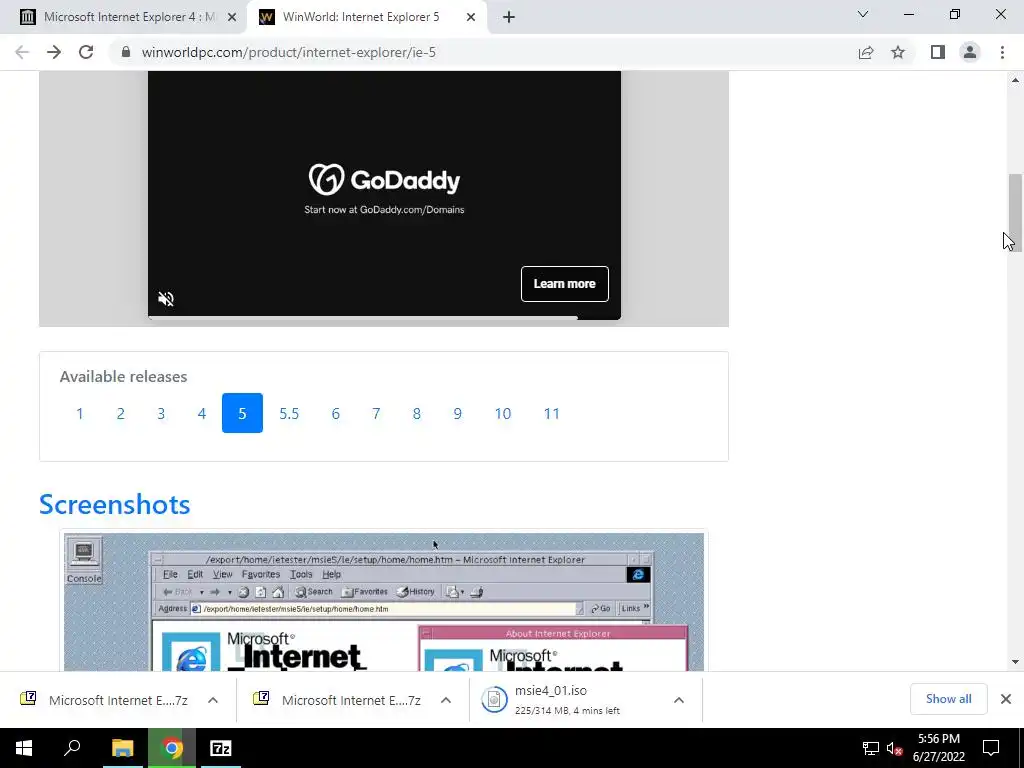Open the Chrome profile menu

coord(970,52)
